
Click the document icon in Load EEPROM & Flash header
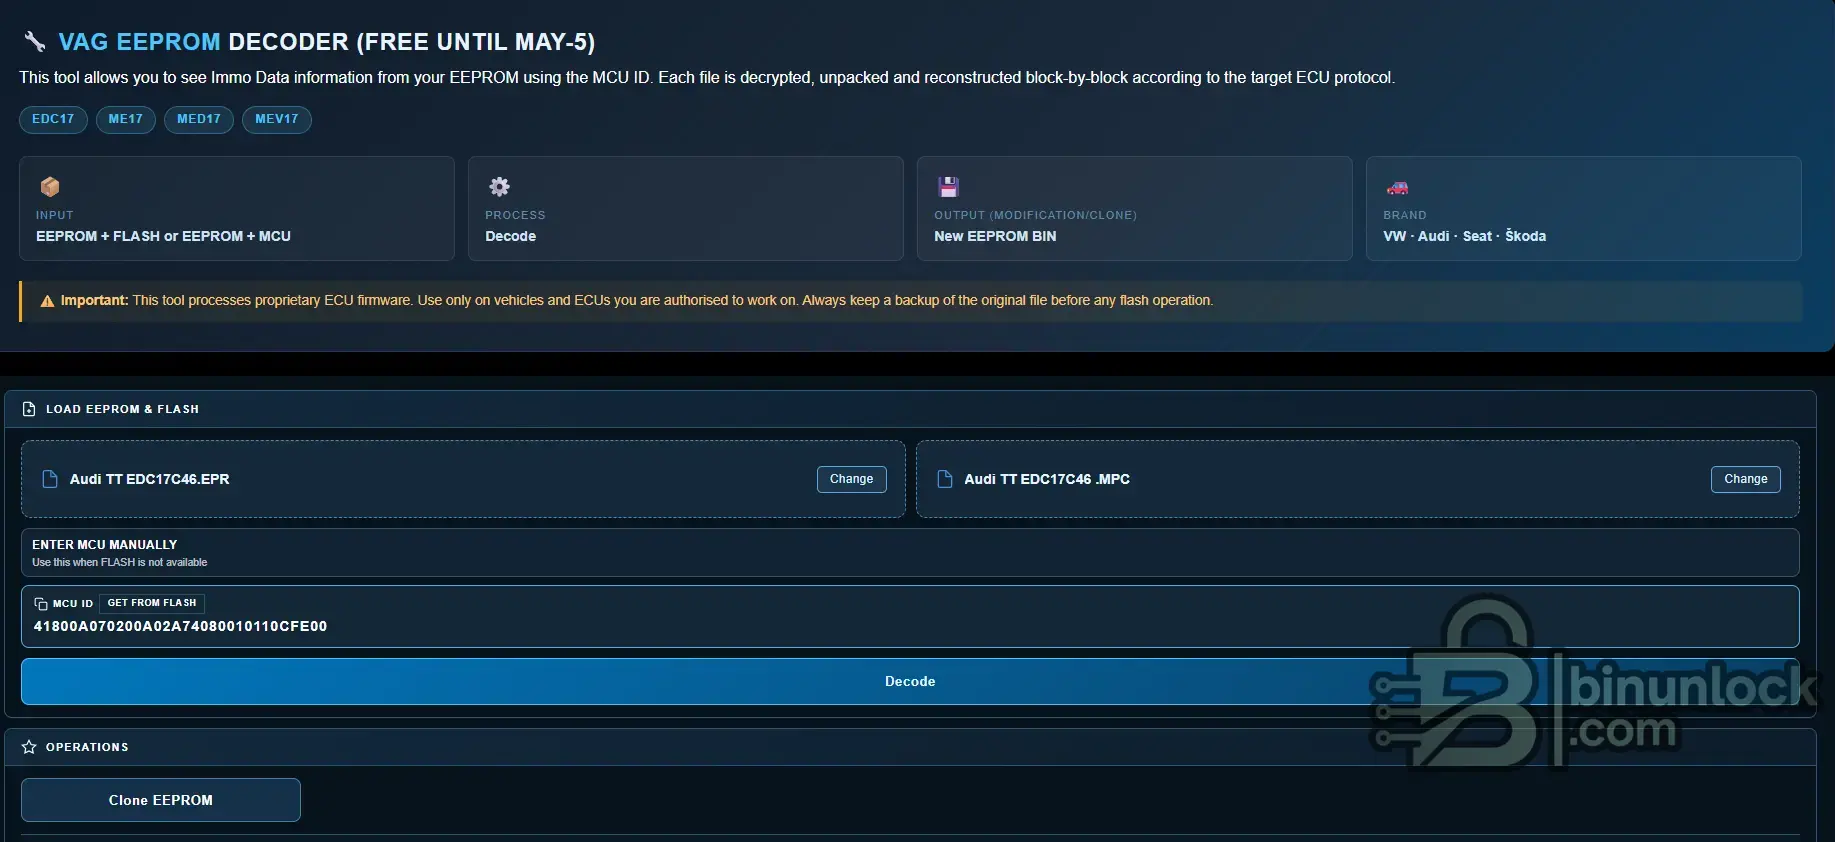pos(29,409)
